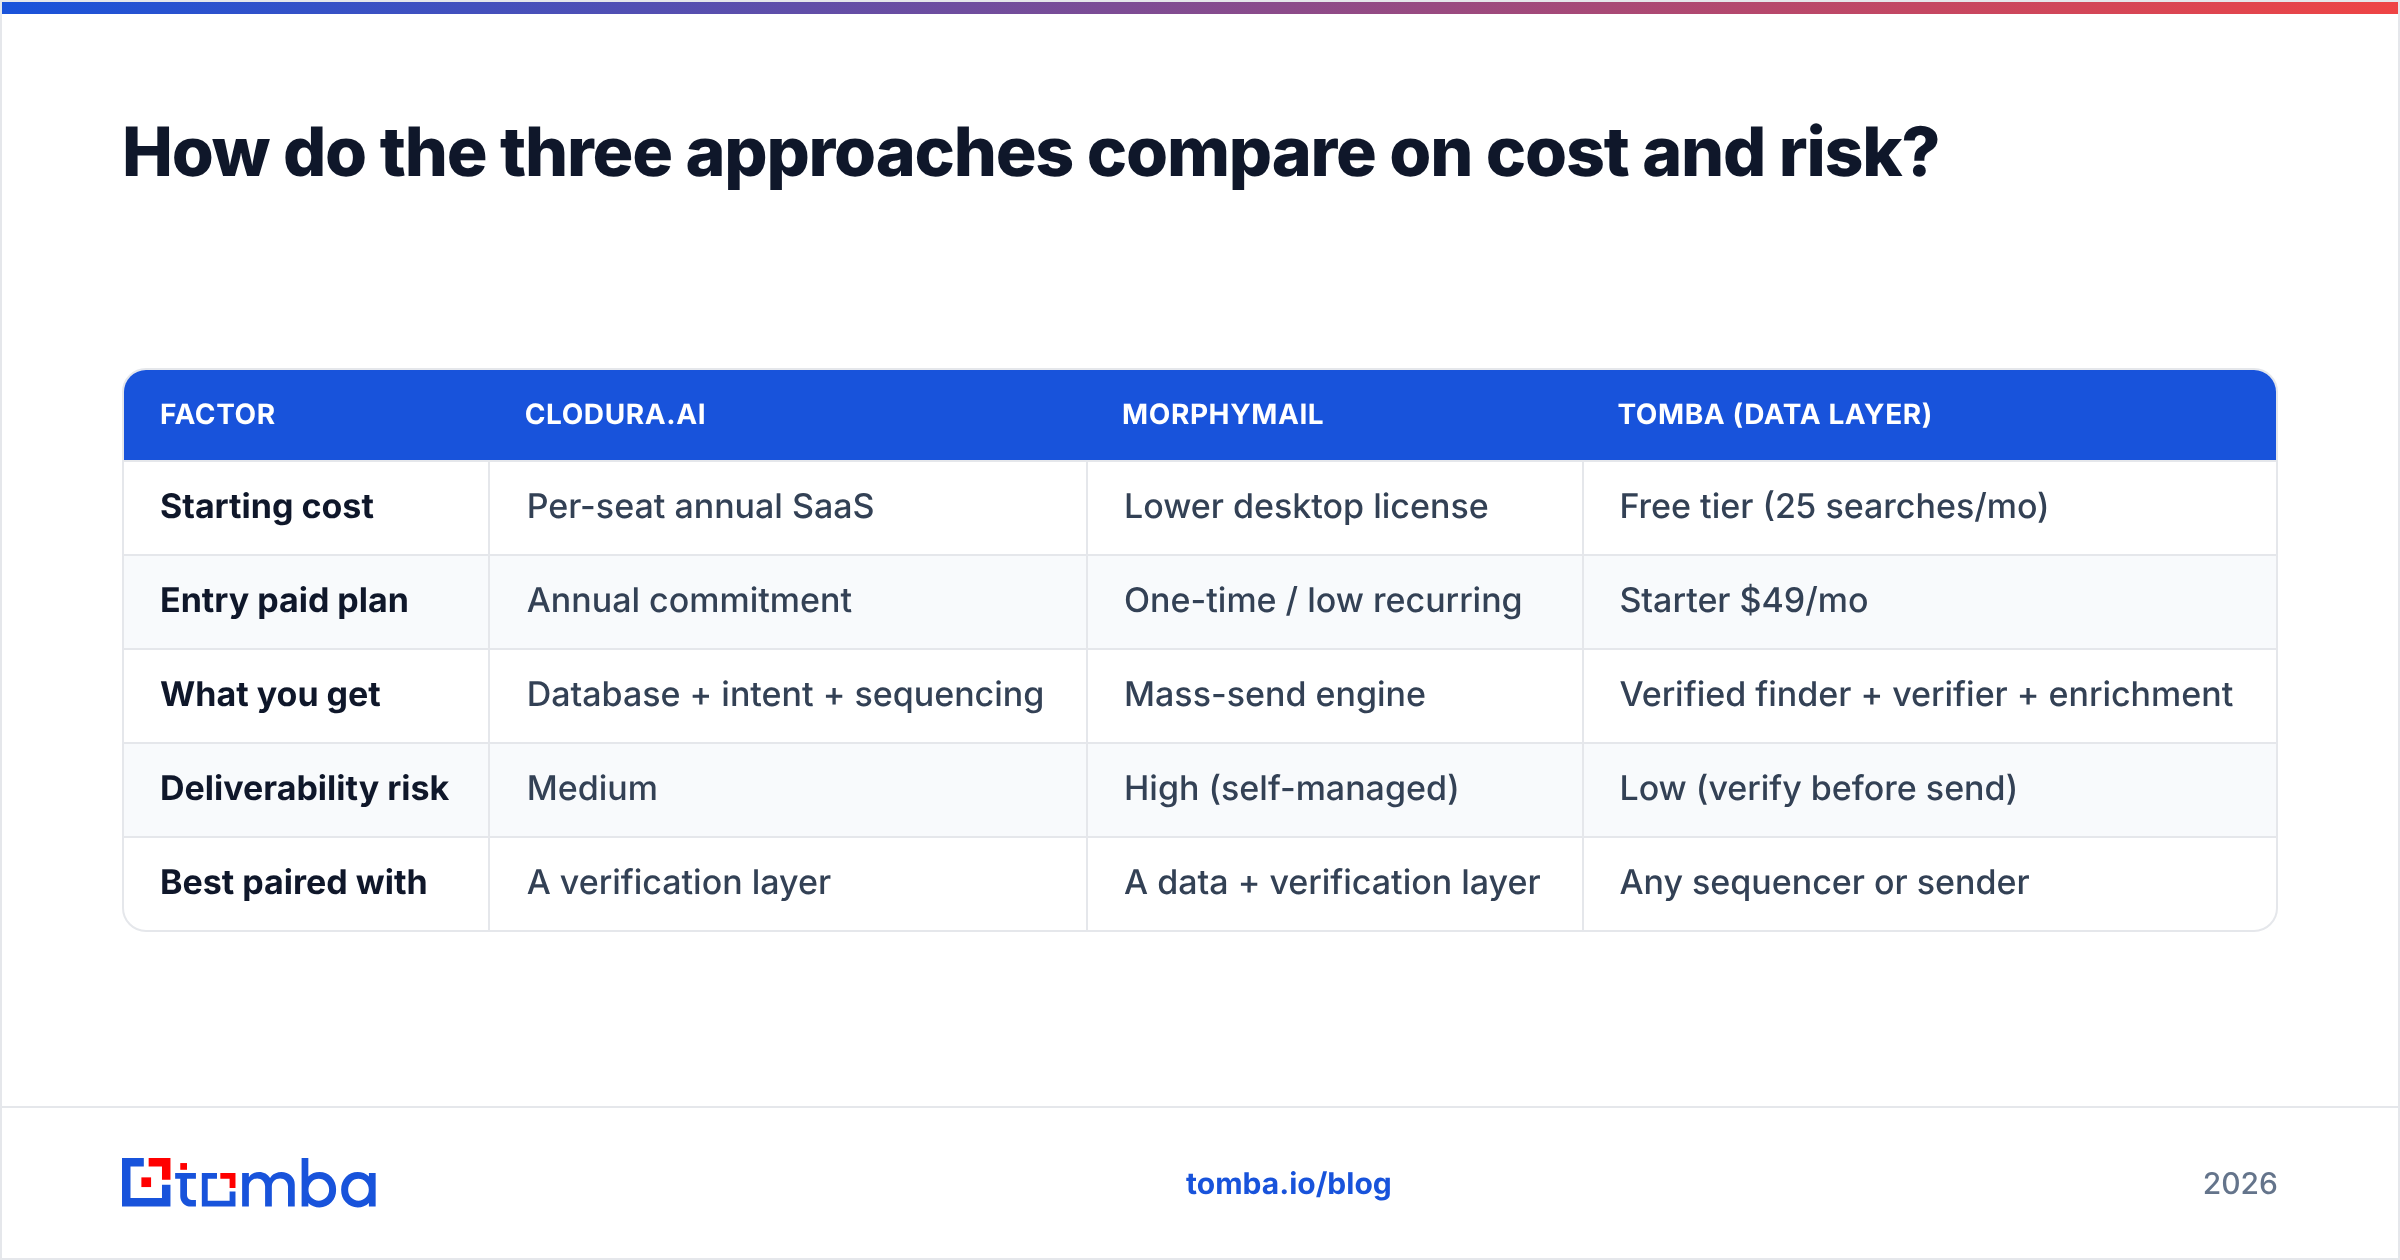This screenshot has width=2400, height=1260.
Task: Click the slide title about cost and risk
Action: (x=1030, y=153)
